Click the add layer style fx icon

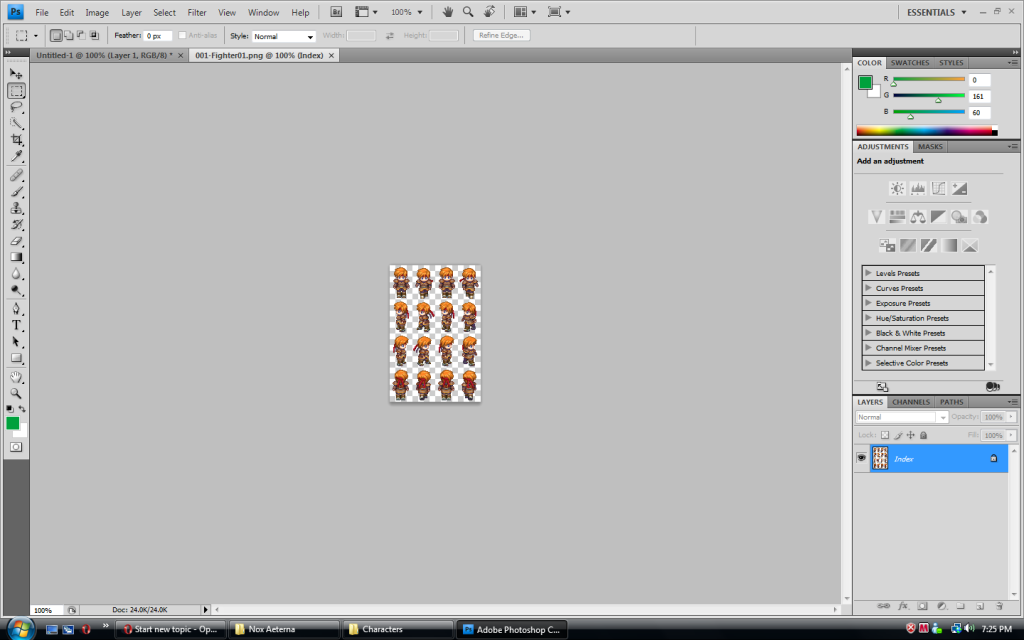point(903,606)
